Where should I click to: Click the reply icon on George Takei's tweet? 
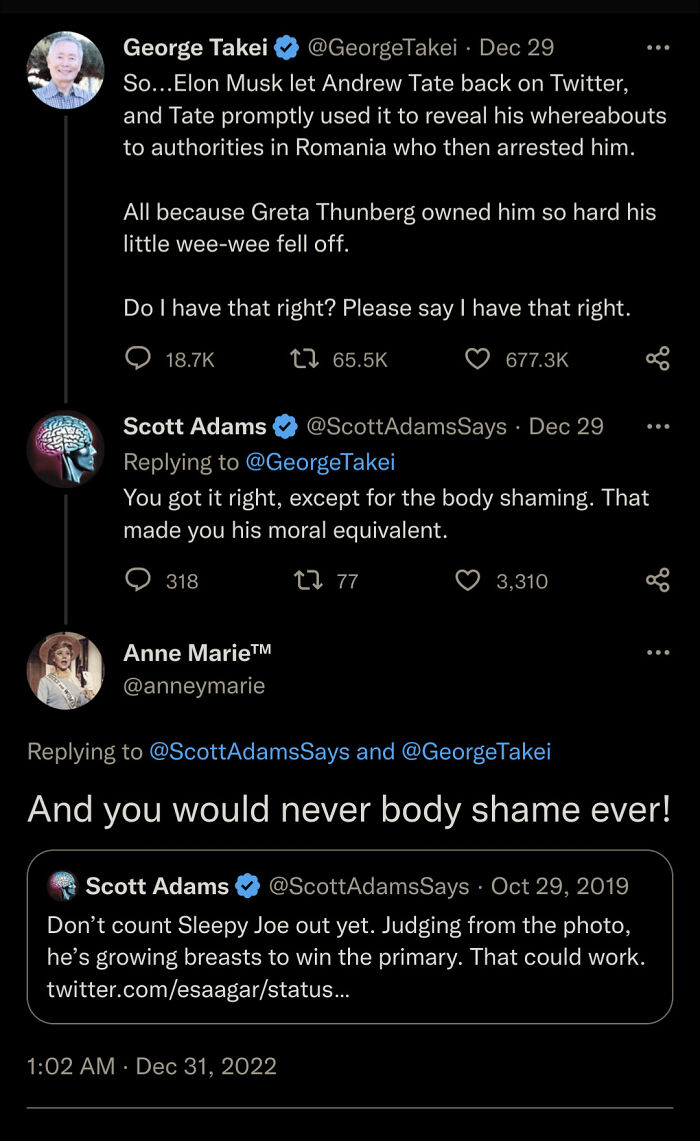coord(139,359)
